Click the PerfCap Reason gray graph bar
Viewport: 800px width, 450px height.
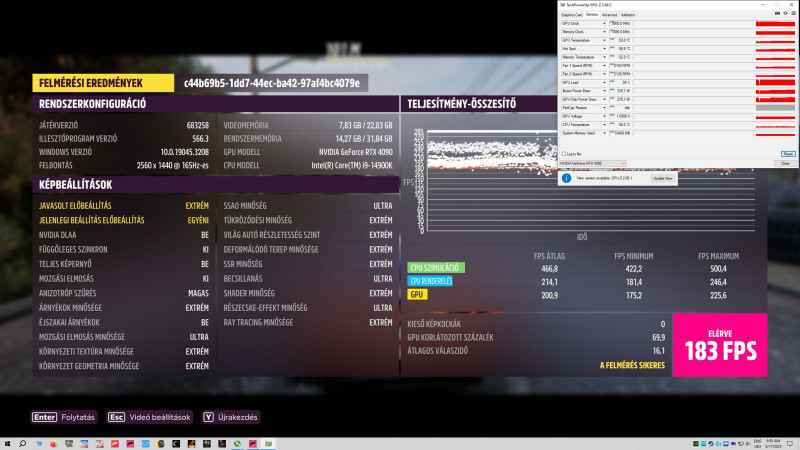(776, 108)
